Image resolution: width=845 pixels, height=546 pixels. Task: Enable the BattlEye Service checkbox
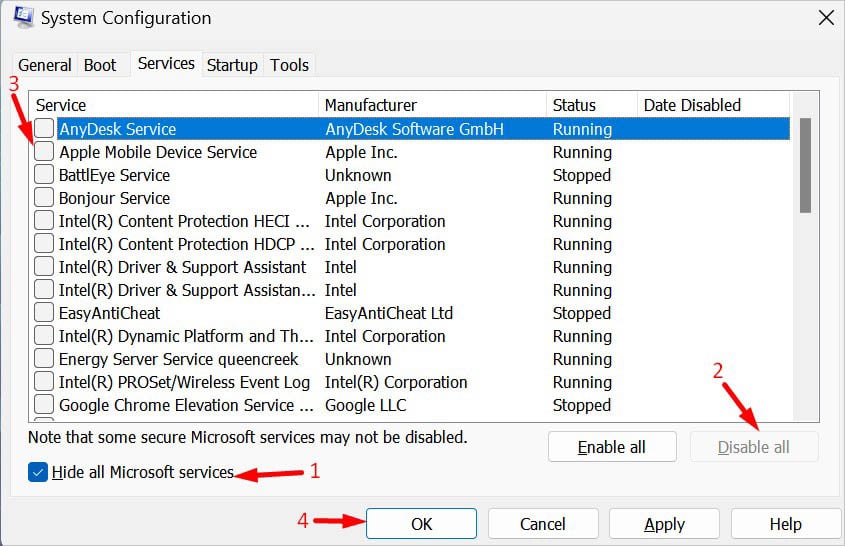tap(45, 175)
